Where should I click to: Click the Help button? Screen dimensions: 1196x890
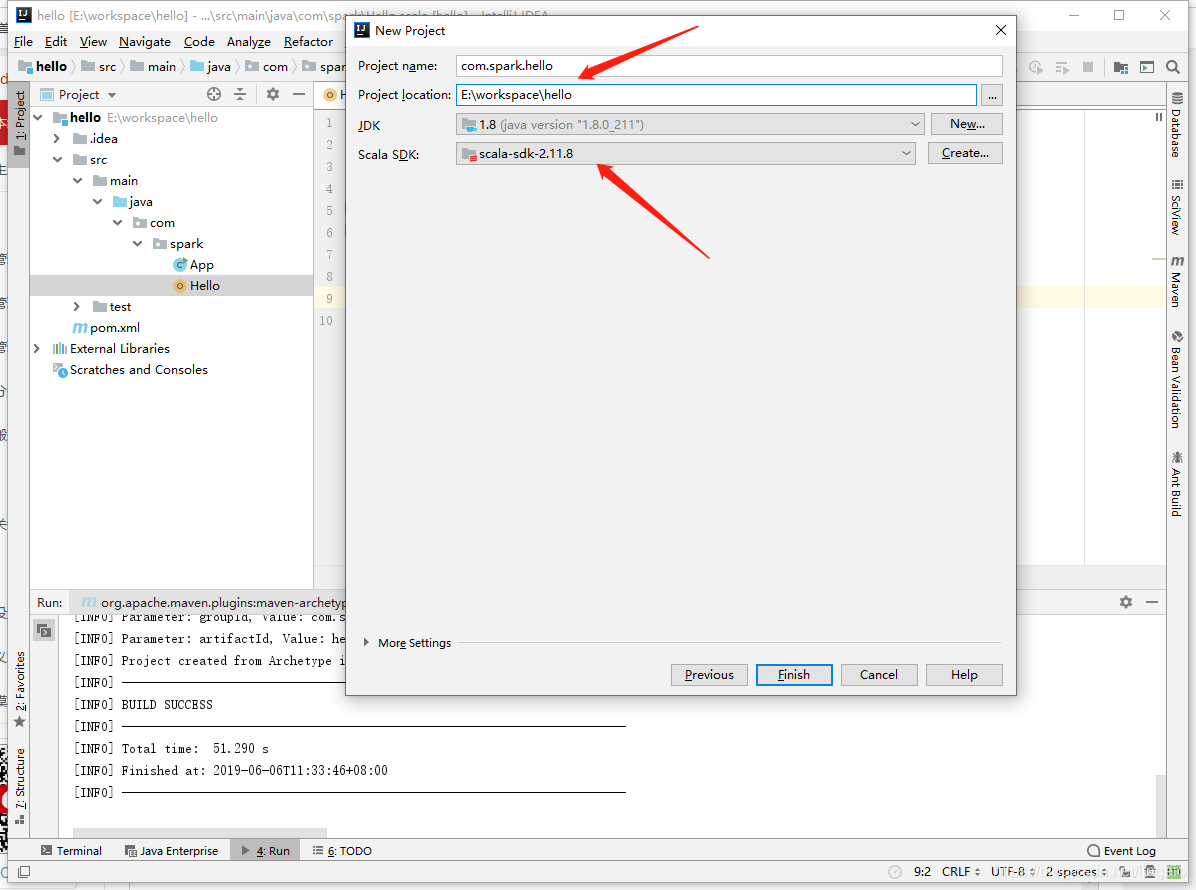(964, 675)
